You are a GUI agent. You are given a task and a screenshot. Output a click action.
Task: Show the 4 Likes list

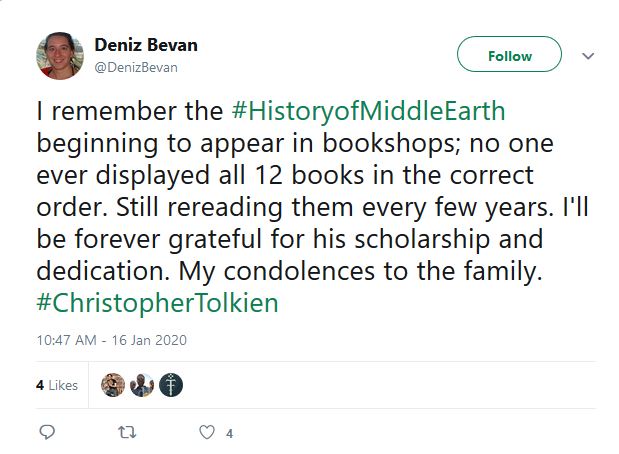[57, 385]
